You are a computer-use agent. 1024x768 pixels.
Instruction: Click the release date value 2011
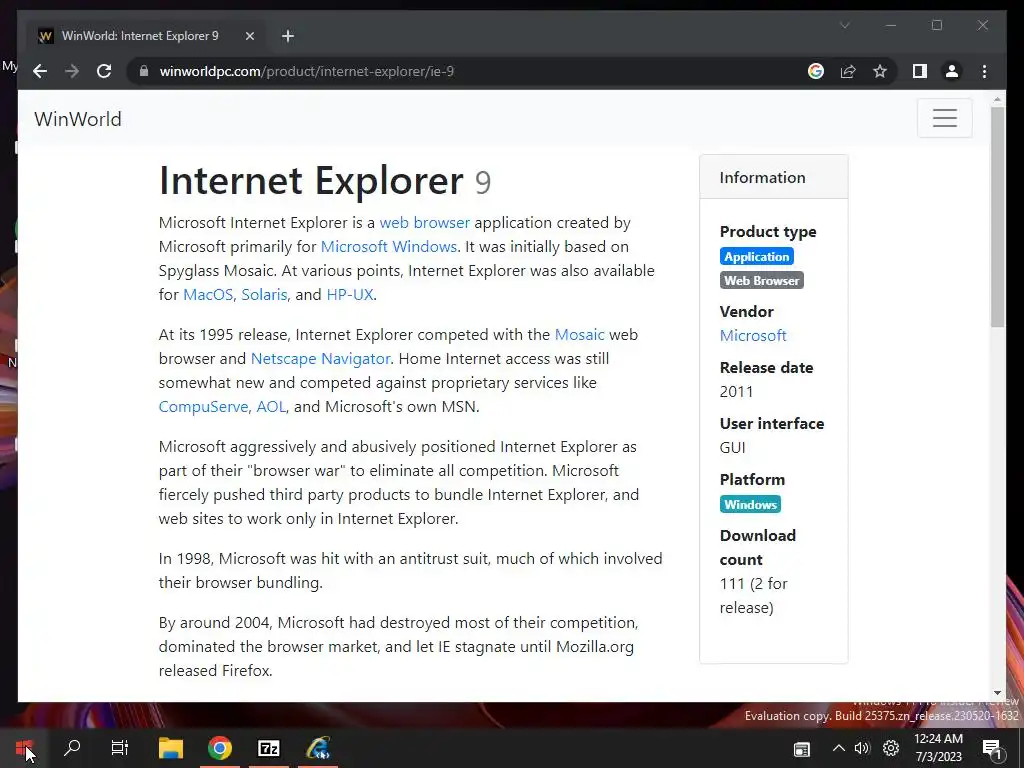tap(736, 392)
